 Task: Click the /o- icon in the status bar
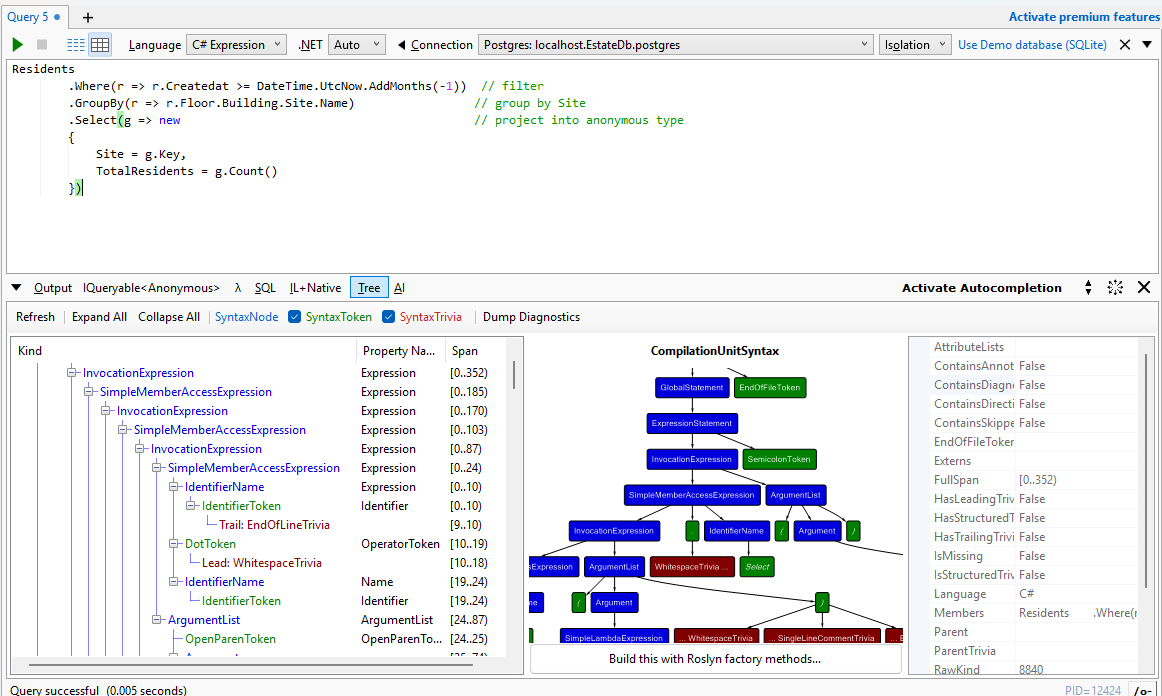[x=1146, y=690]
